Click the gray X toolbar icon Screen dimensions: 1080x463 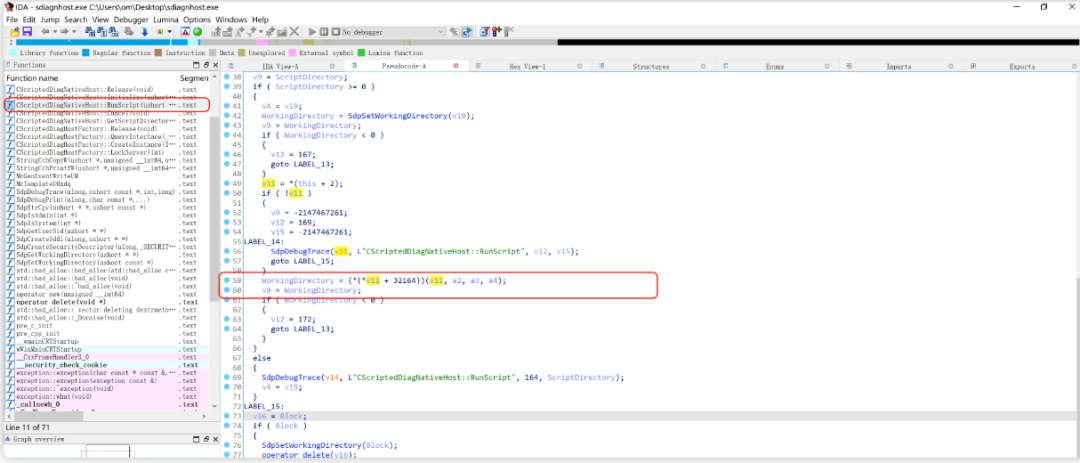(x=294, y=32)
